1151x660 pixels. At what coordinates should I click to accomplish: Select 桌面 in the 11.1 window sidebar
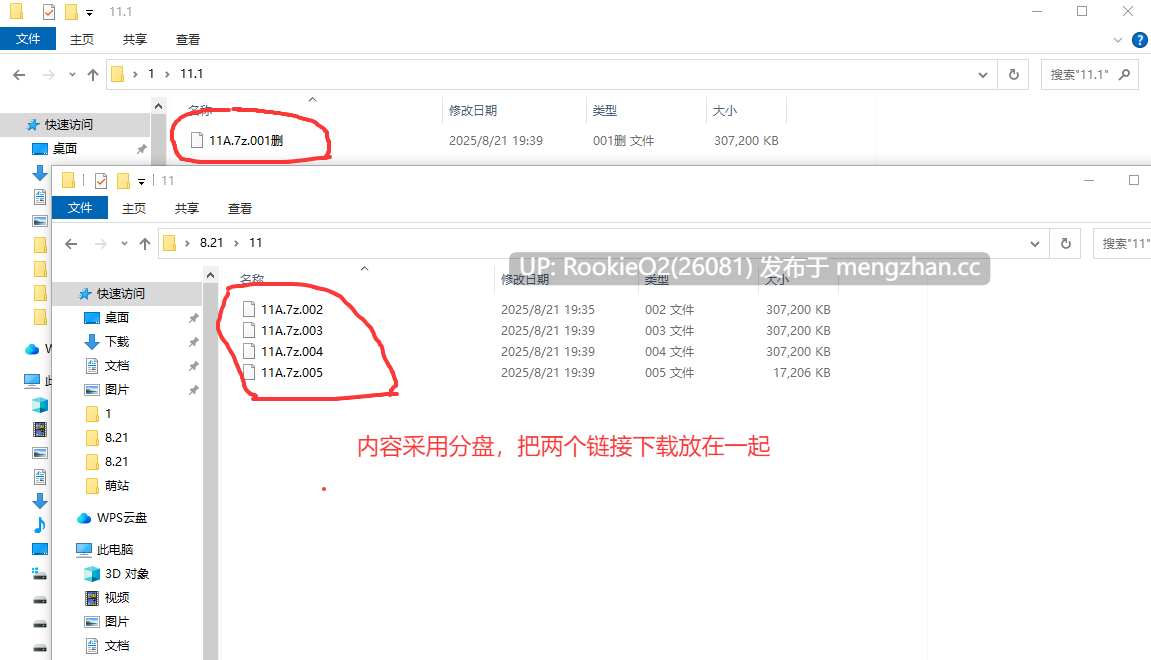[65, 148]
